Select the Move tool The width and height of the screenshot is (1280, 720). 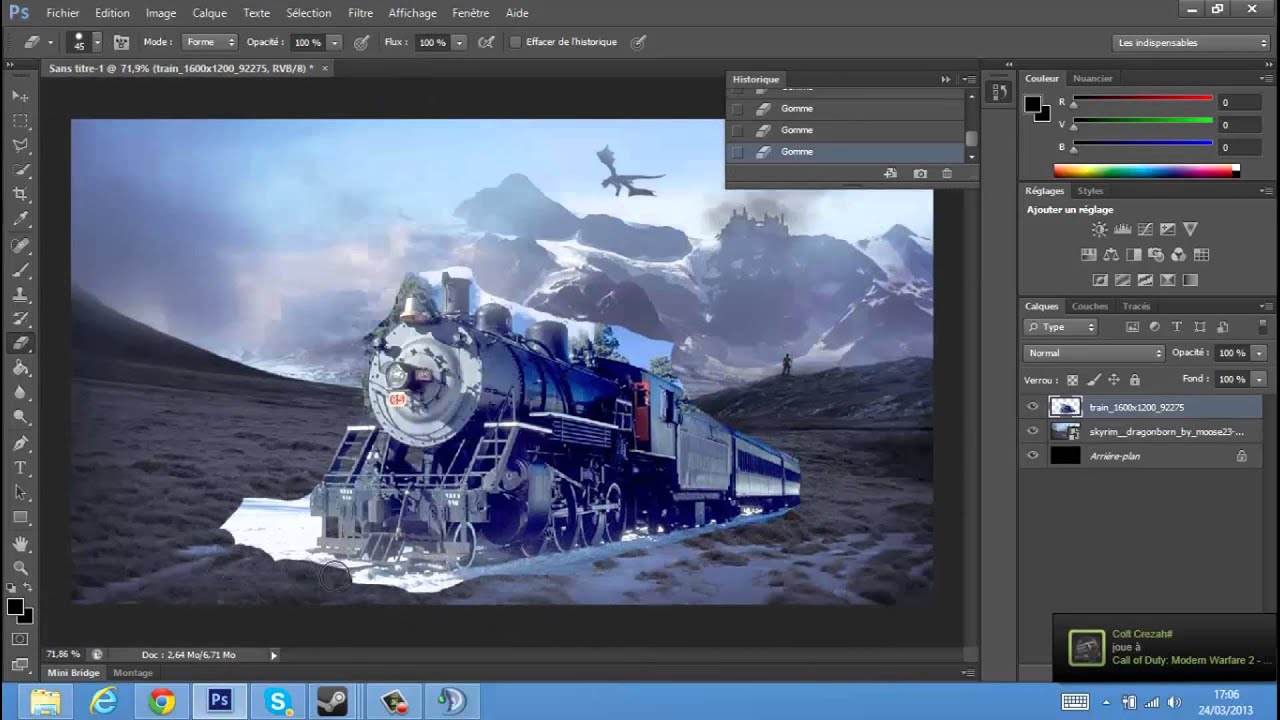[x=20, y=96]
